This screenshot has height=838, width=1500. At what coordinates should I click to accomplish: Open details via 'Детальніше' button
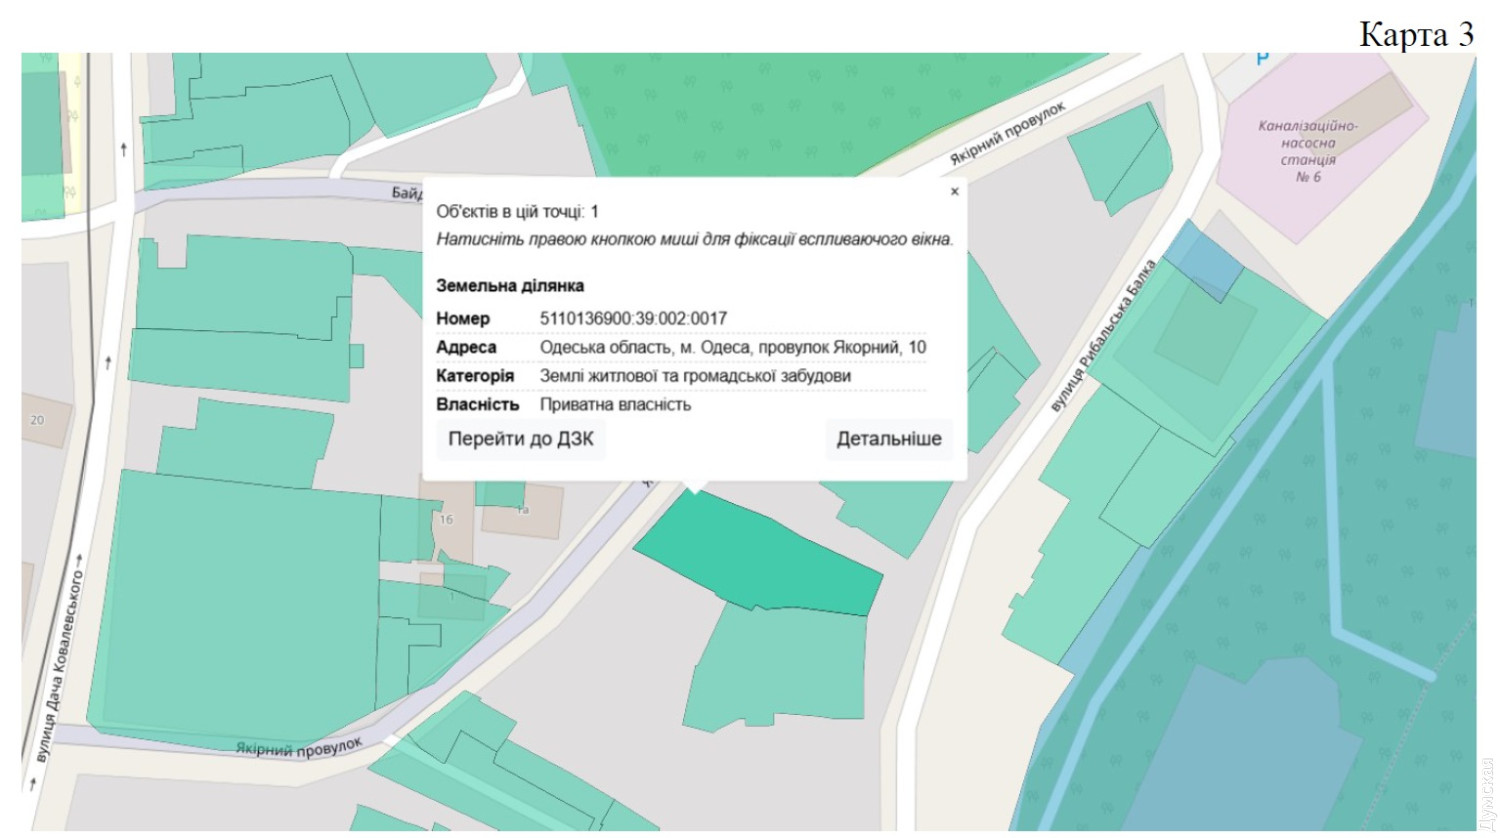coord(888,439)
